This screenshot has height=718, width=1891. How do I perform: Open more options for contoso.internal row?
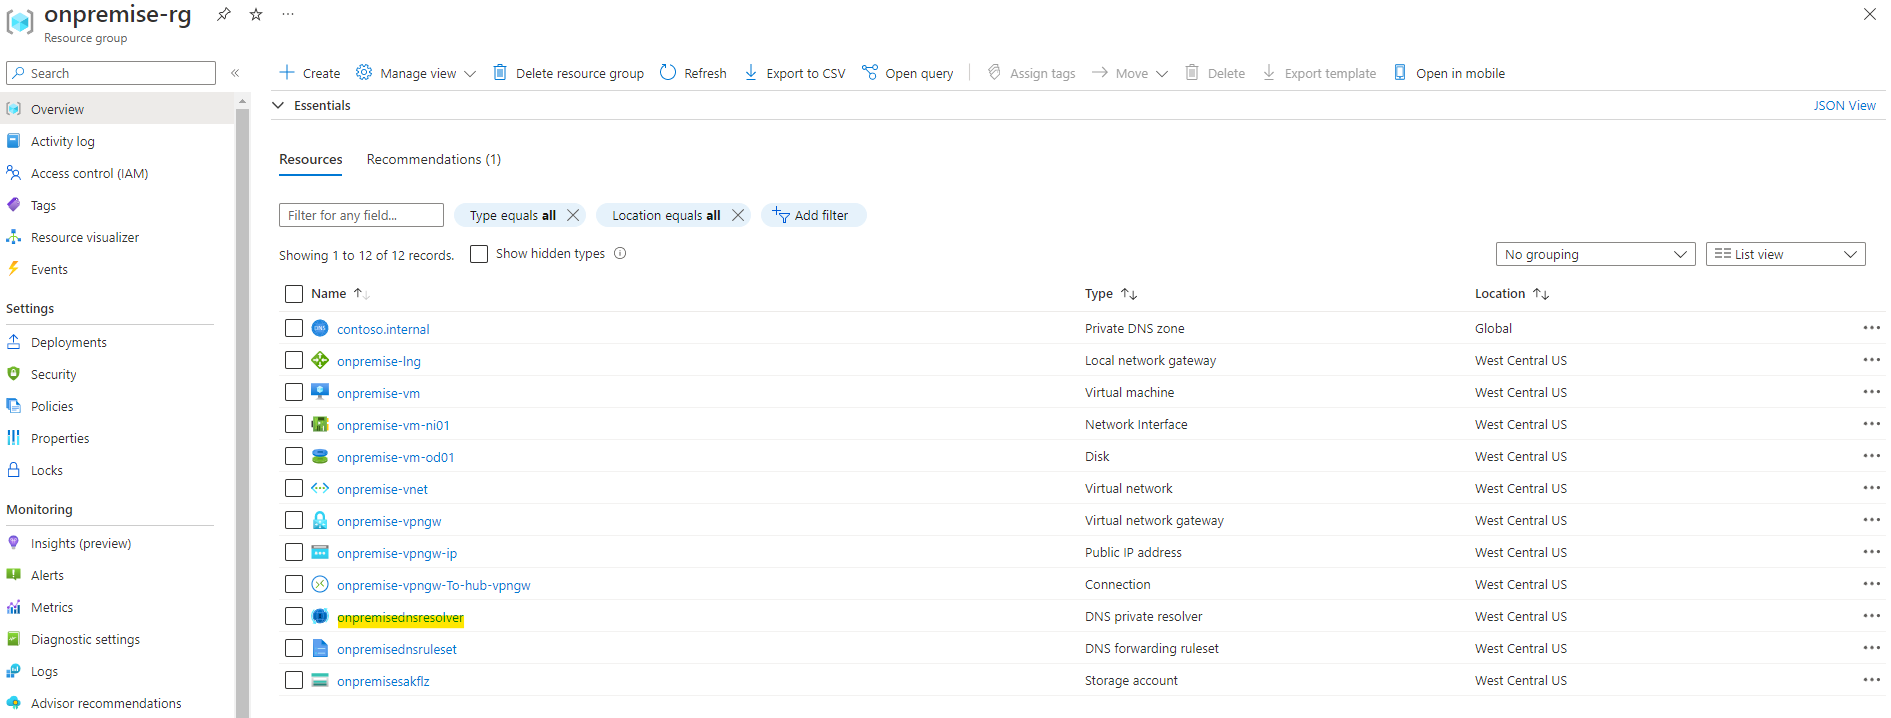click(x=1871, y=328)
